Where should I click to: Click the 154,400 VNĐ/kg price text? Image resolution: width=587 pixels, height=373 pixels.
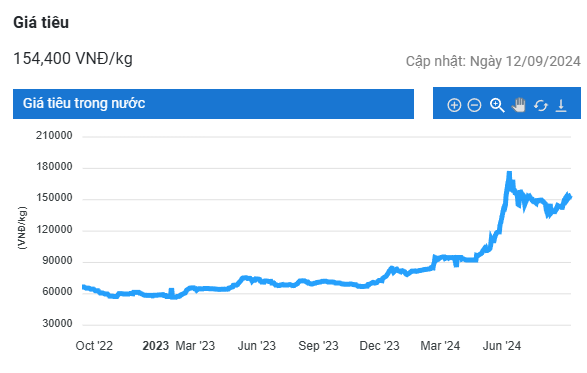(x=73, y=59)
